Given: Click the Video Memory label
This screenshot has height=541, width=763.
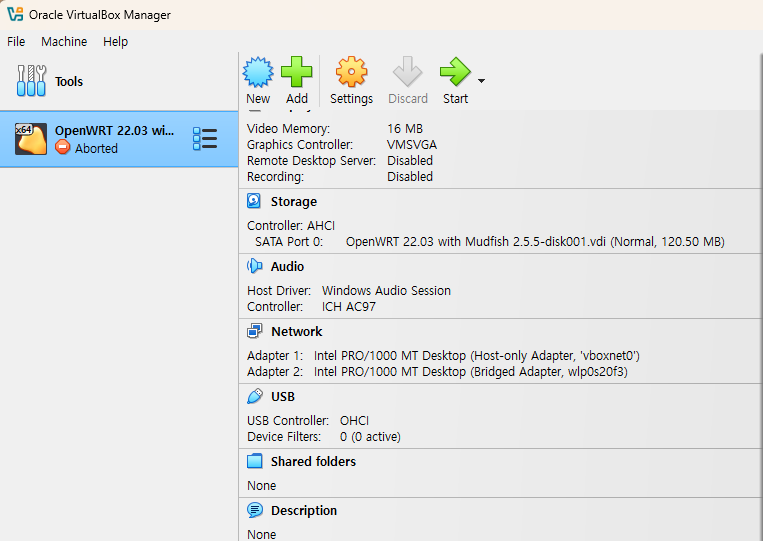Looking at the screenshot, I should [x=288, y=128].
